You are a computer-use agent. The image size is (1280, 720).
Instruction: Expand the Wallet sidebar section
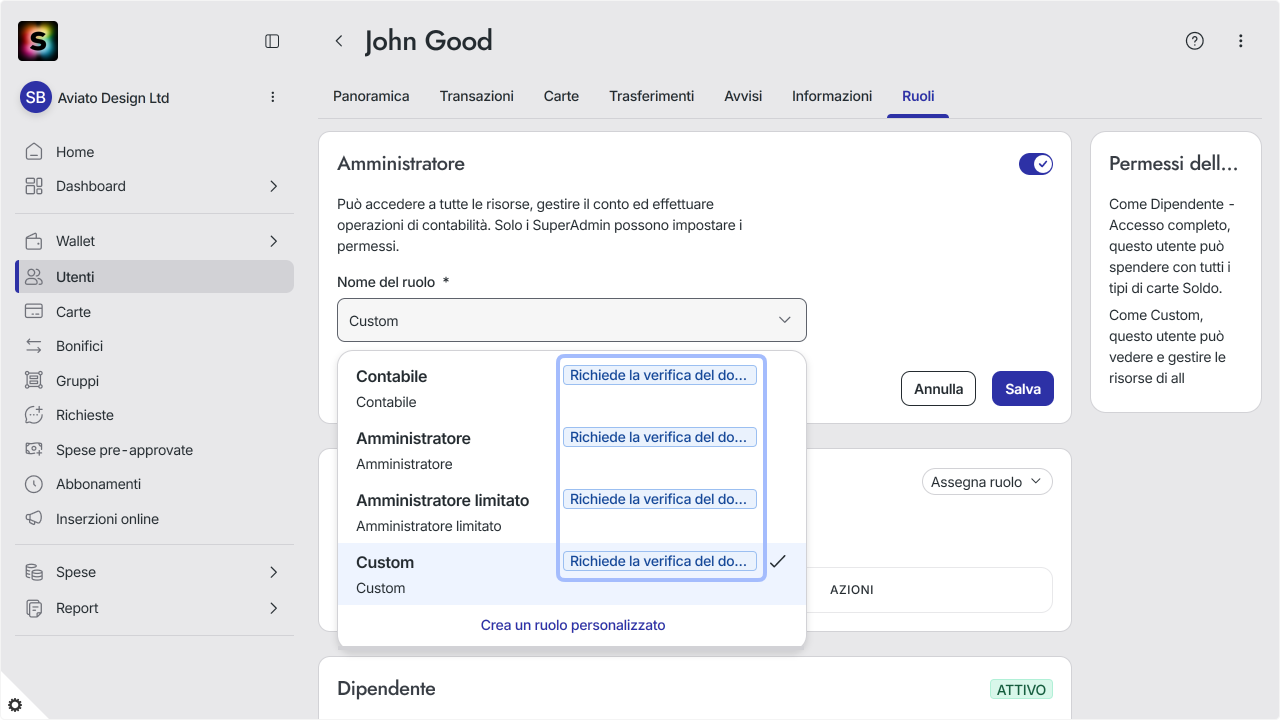[155, 241]
